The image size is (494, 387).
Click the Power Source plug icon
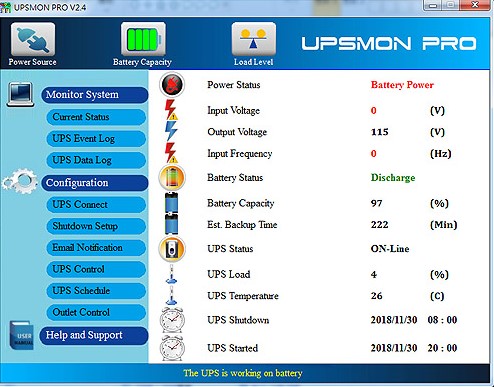point(33,39)
